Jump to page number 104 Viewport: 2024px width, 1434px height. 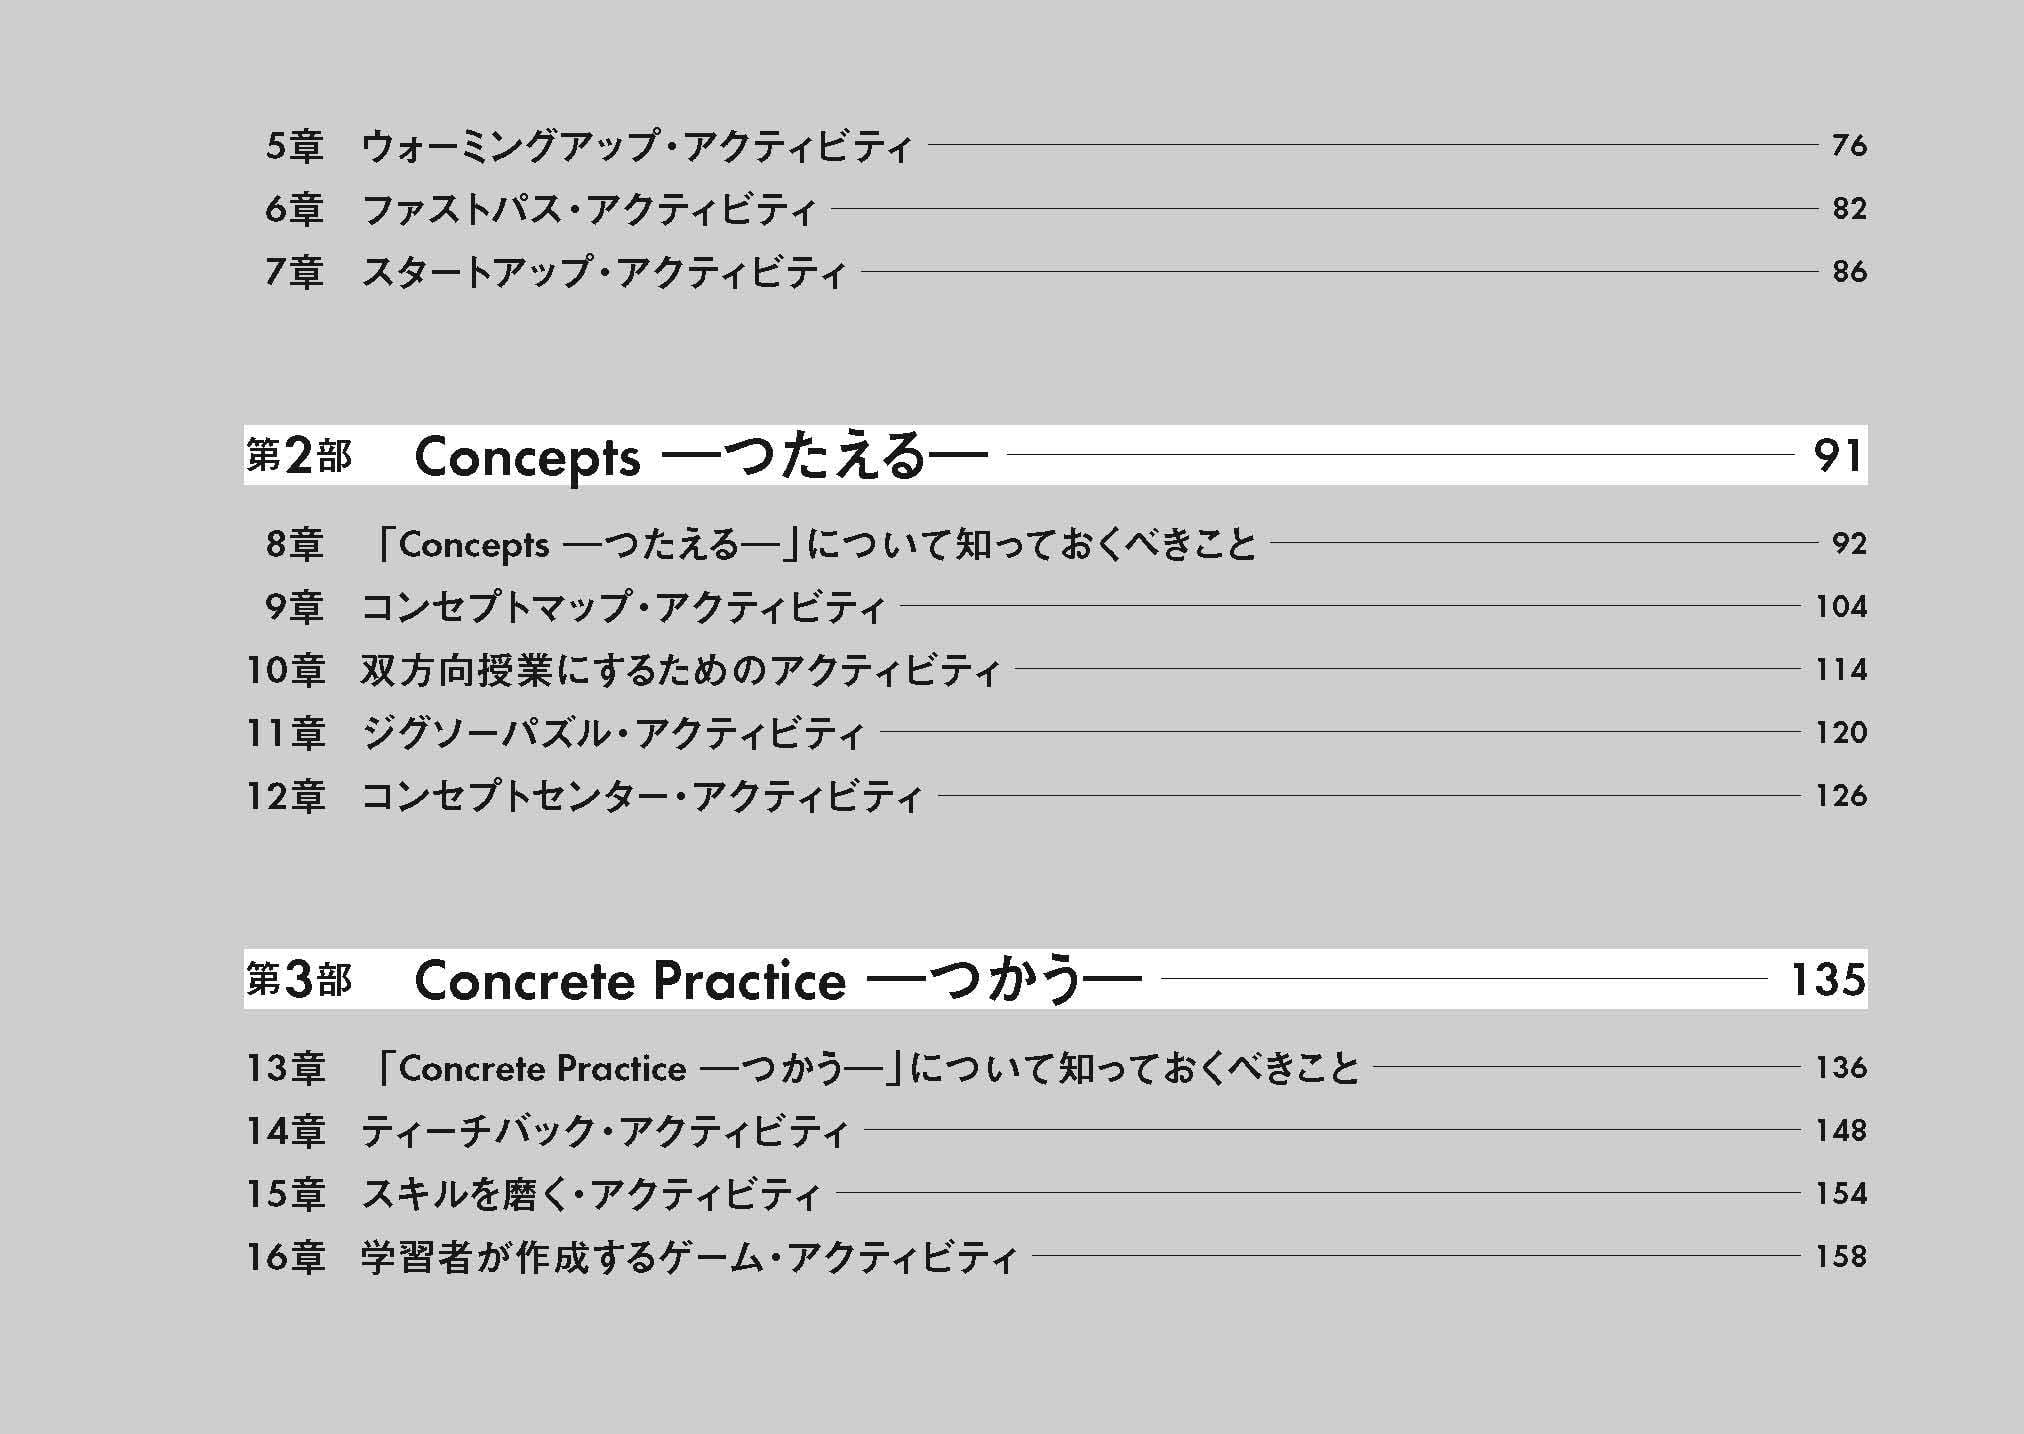pyautogui.click(x=1841, y=608)
